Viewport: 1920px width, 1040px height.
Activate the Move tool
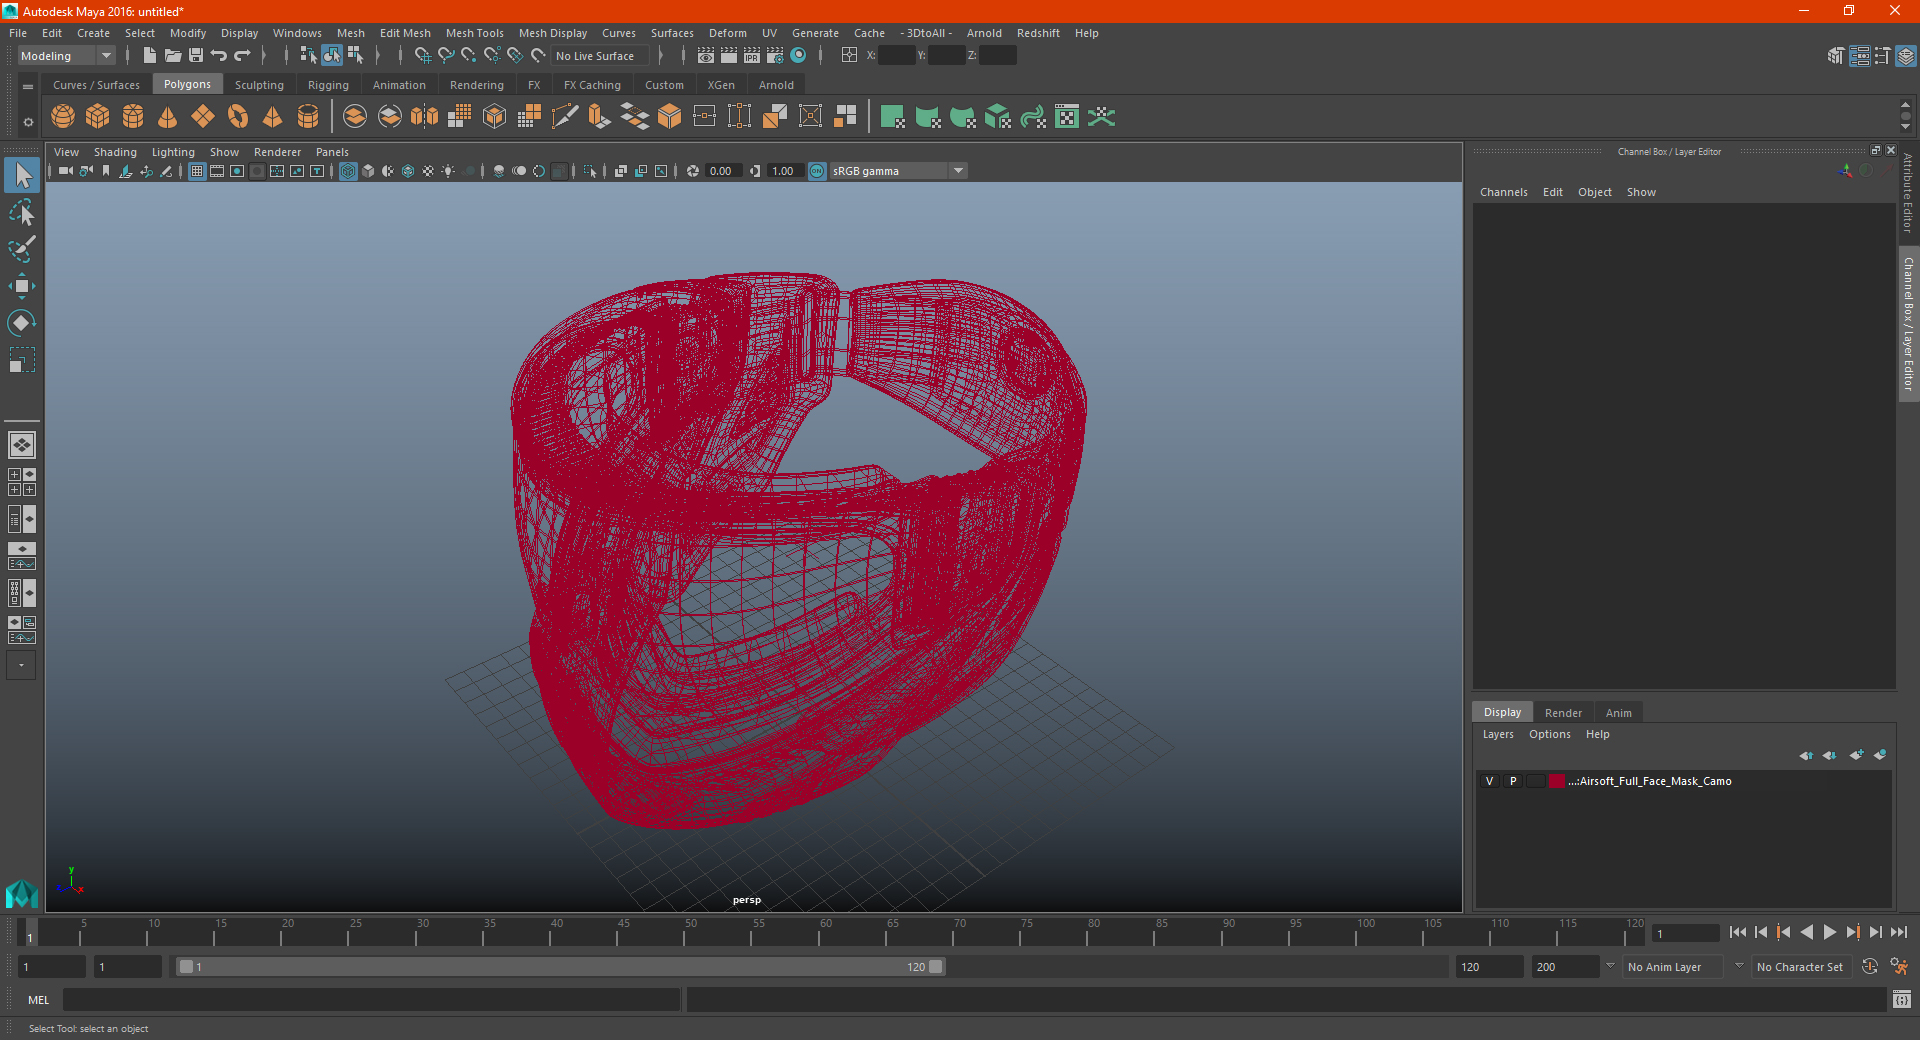(22, 286)
